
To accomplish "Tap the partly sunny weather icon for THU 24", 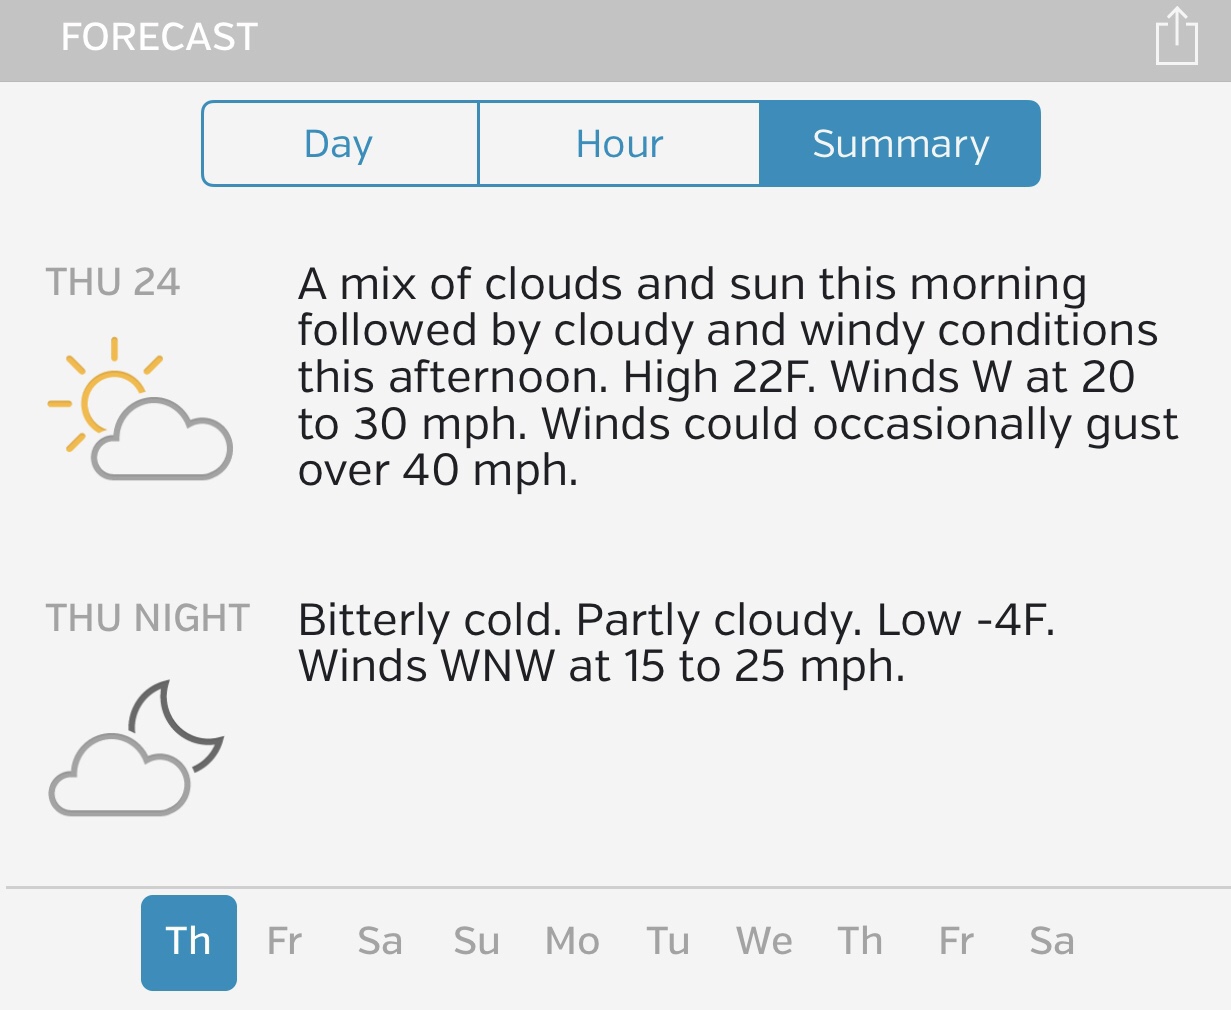I will coord(140,409).
